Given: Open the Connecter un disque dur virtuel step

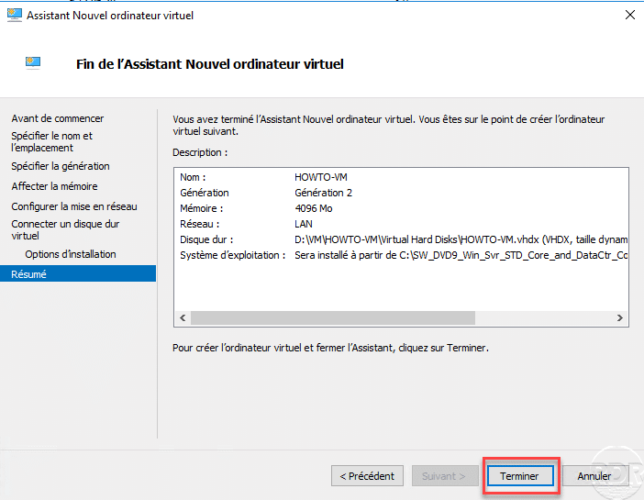Looking at the screenshot, I should pos(65,230).
